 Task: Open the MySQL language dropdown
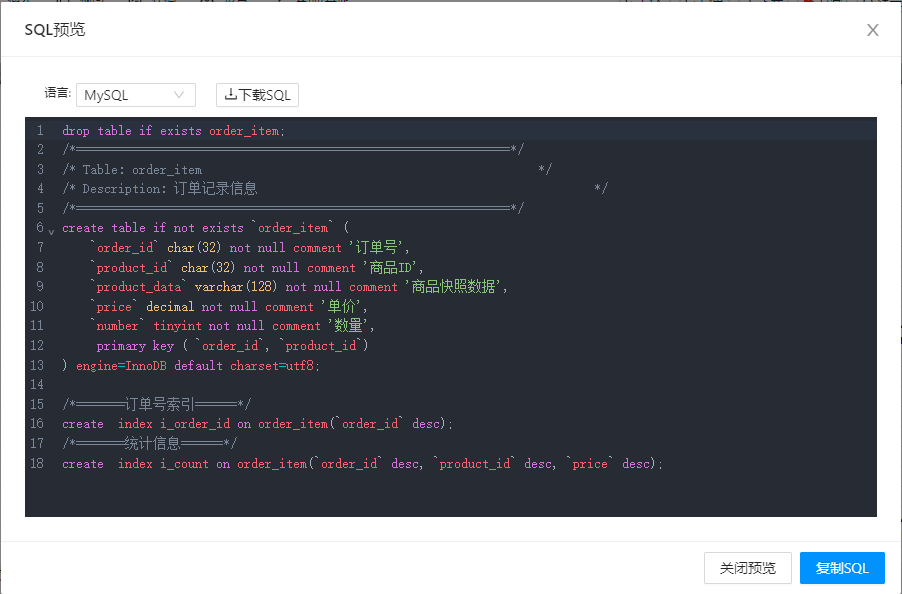click(135, 95)
